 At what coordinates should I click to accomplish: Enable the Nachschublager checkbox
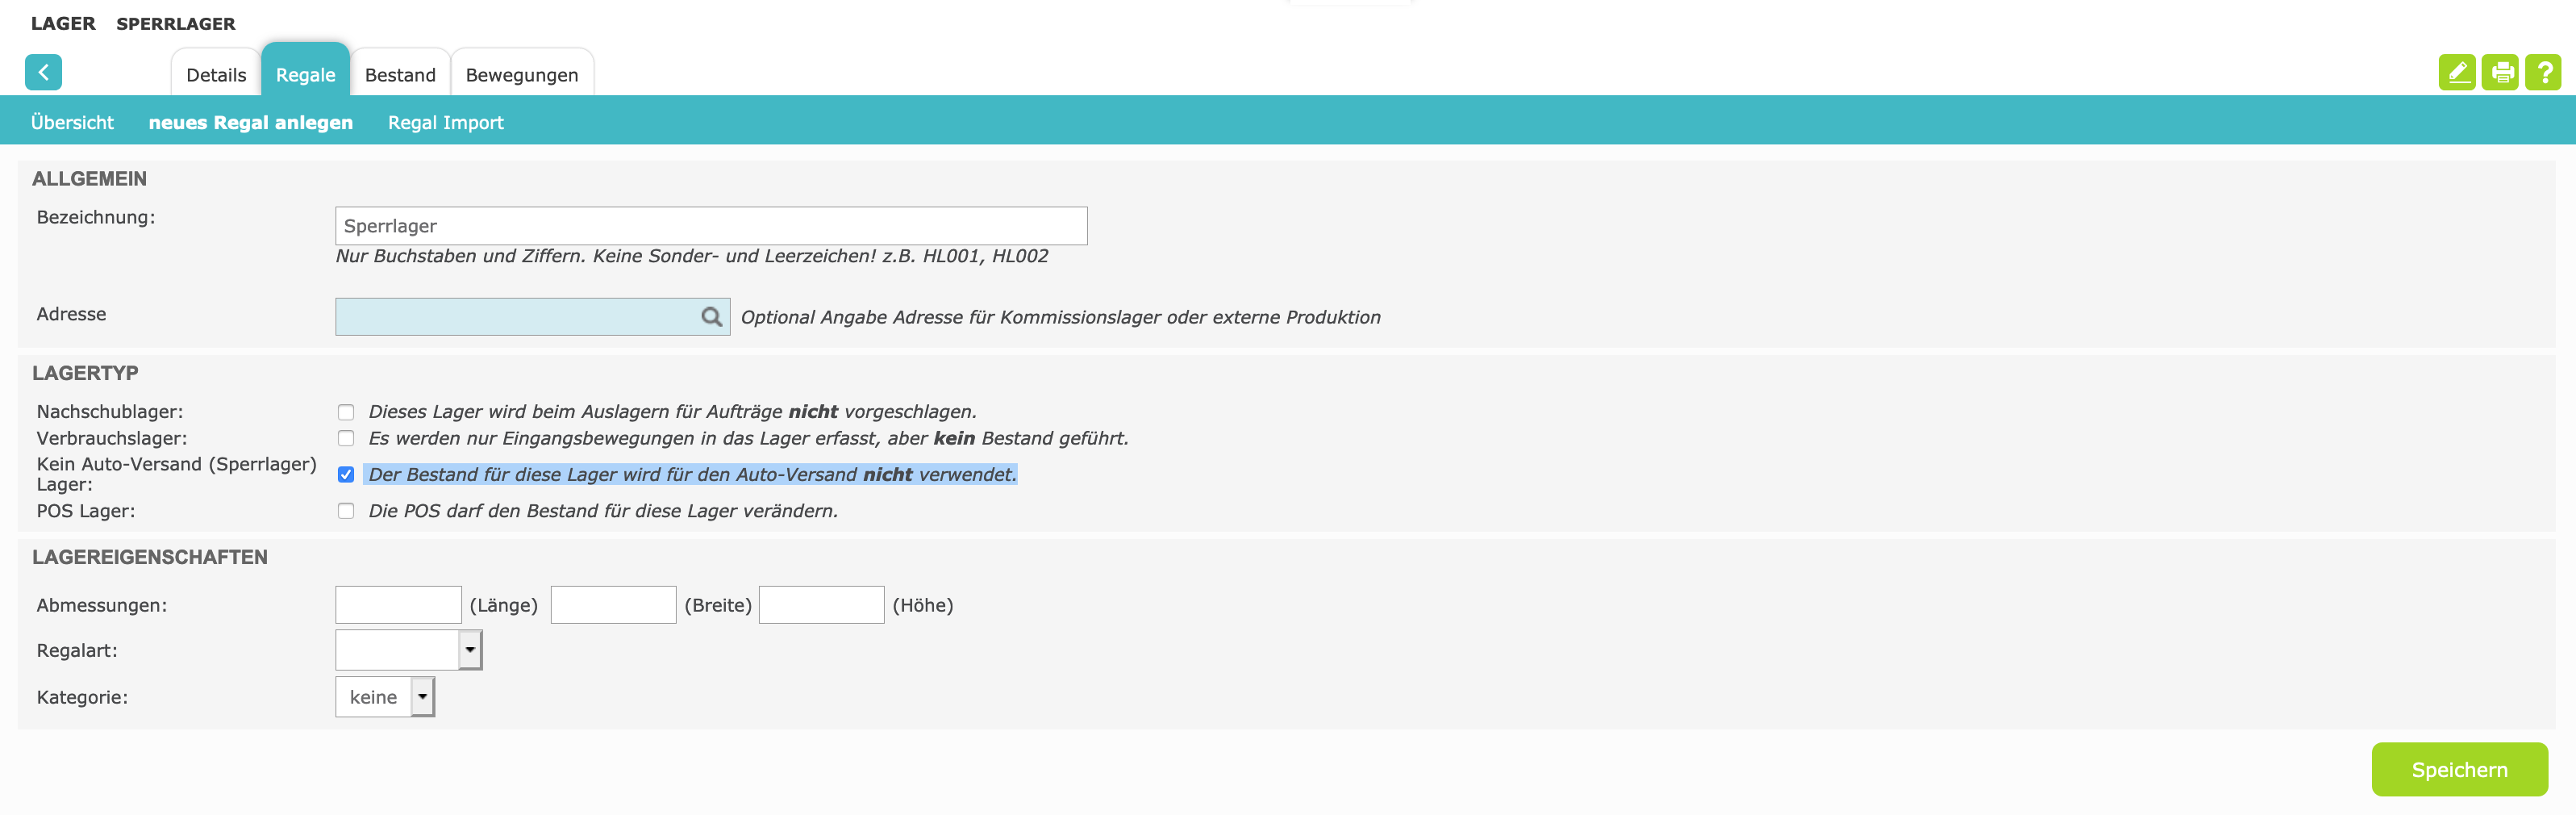(x=346, y=412)
